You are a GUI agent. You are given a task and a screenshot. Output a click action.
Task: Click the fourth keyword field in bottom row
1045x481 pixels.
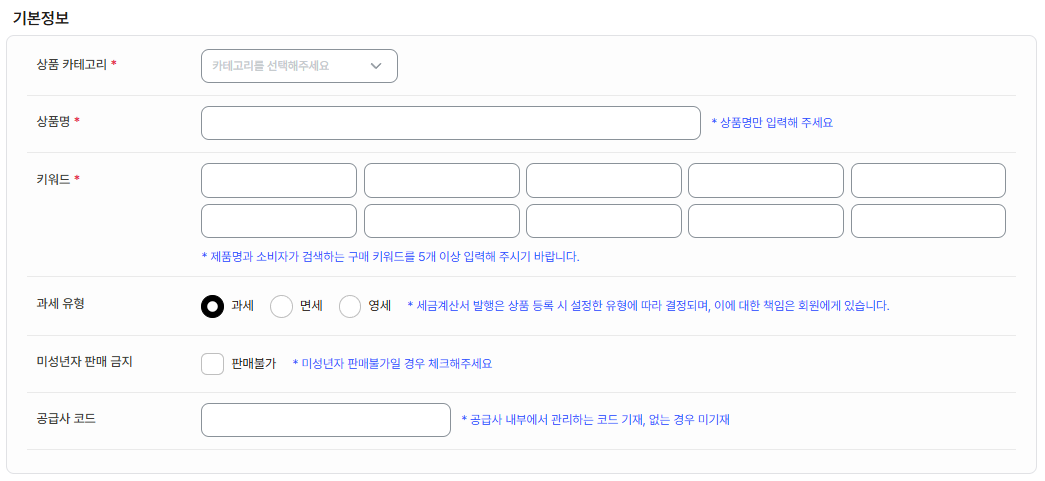(x=766, y=221)
